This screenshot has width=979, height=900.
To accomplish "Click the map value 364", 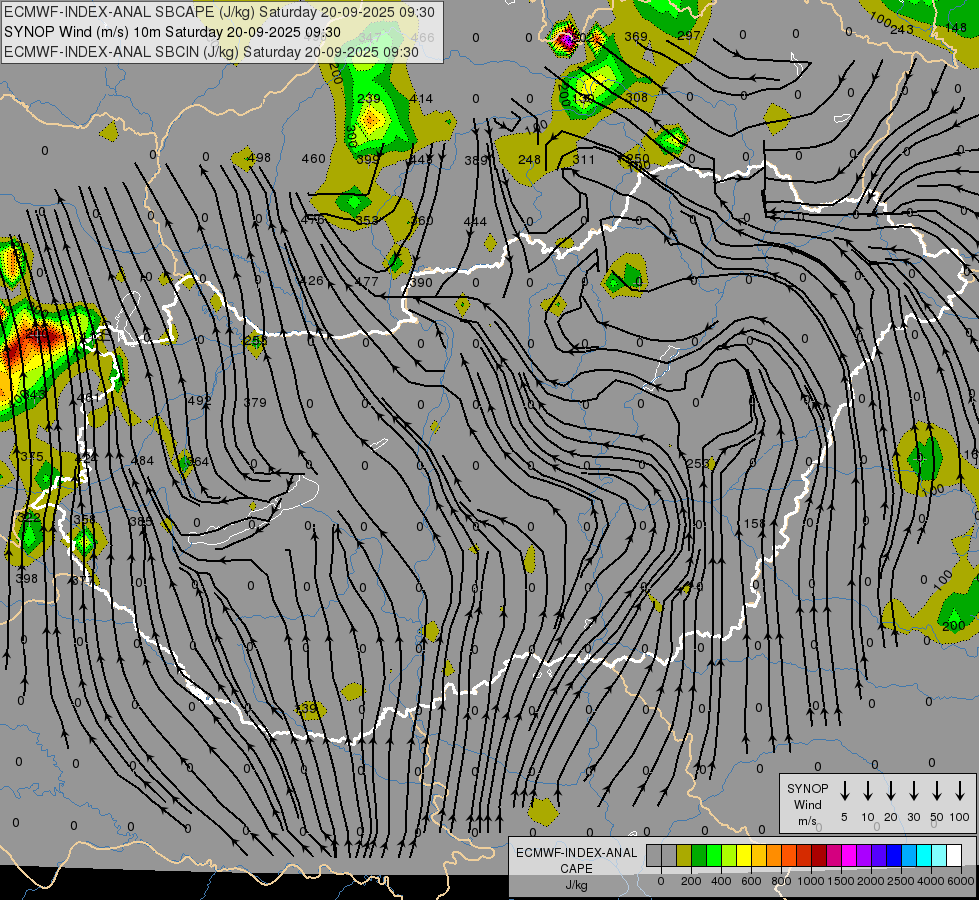I will 198,462.
